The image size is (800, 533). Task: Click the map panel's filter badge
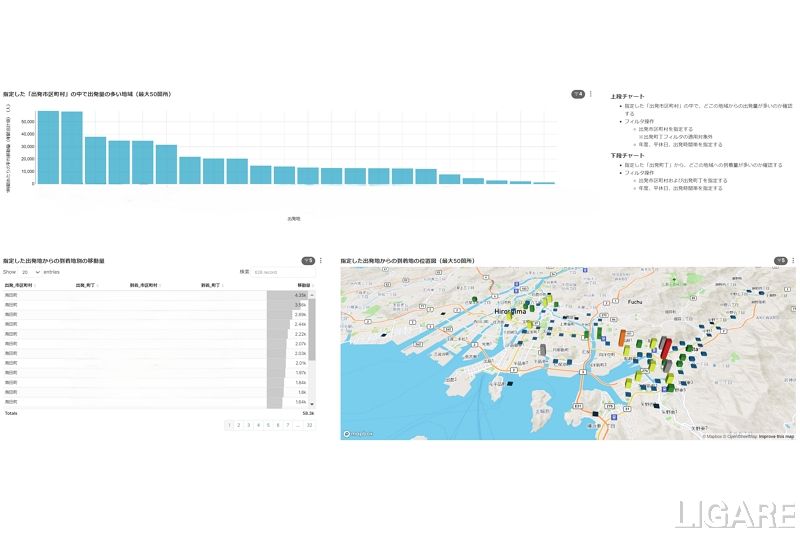(x=779, y=261)
